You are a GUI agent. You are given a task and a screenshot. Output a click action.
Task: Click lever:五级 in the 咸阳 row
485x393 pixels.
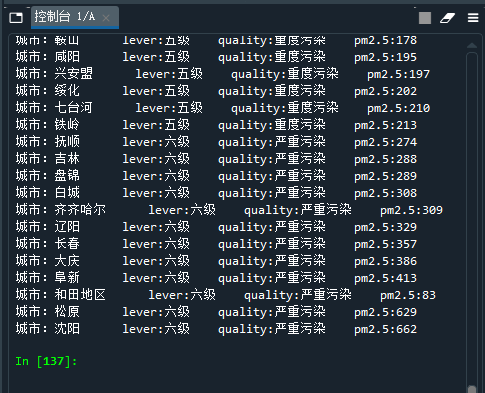click(156, 57)
